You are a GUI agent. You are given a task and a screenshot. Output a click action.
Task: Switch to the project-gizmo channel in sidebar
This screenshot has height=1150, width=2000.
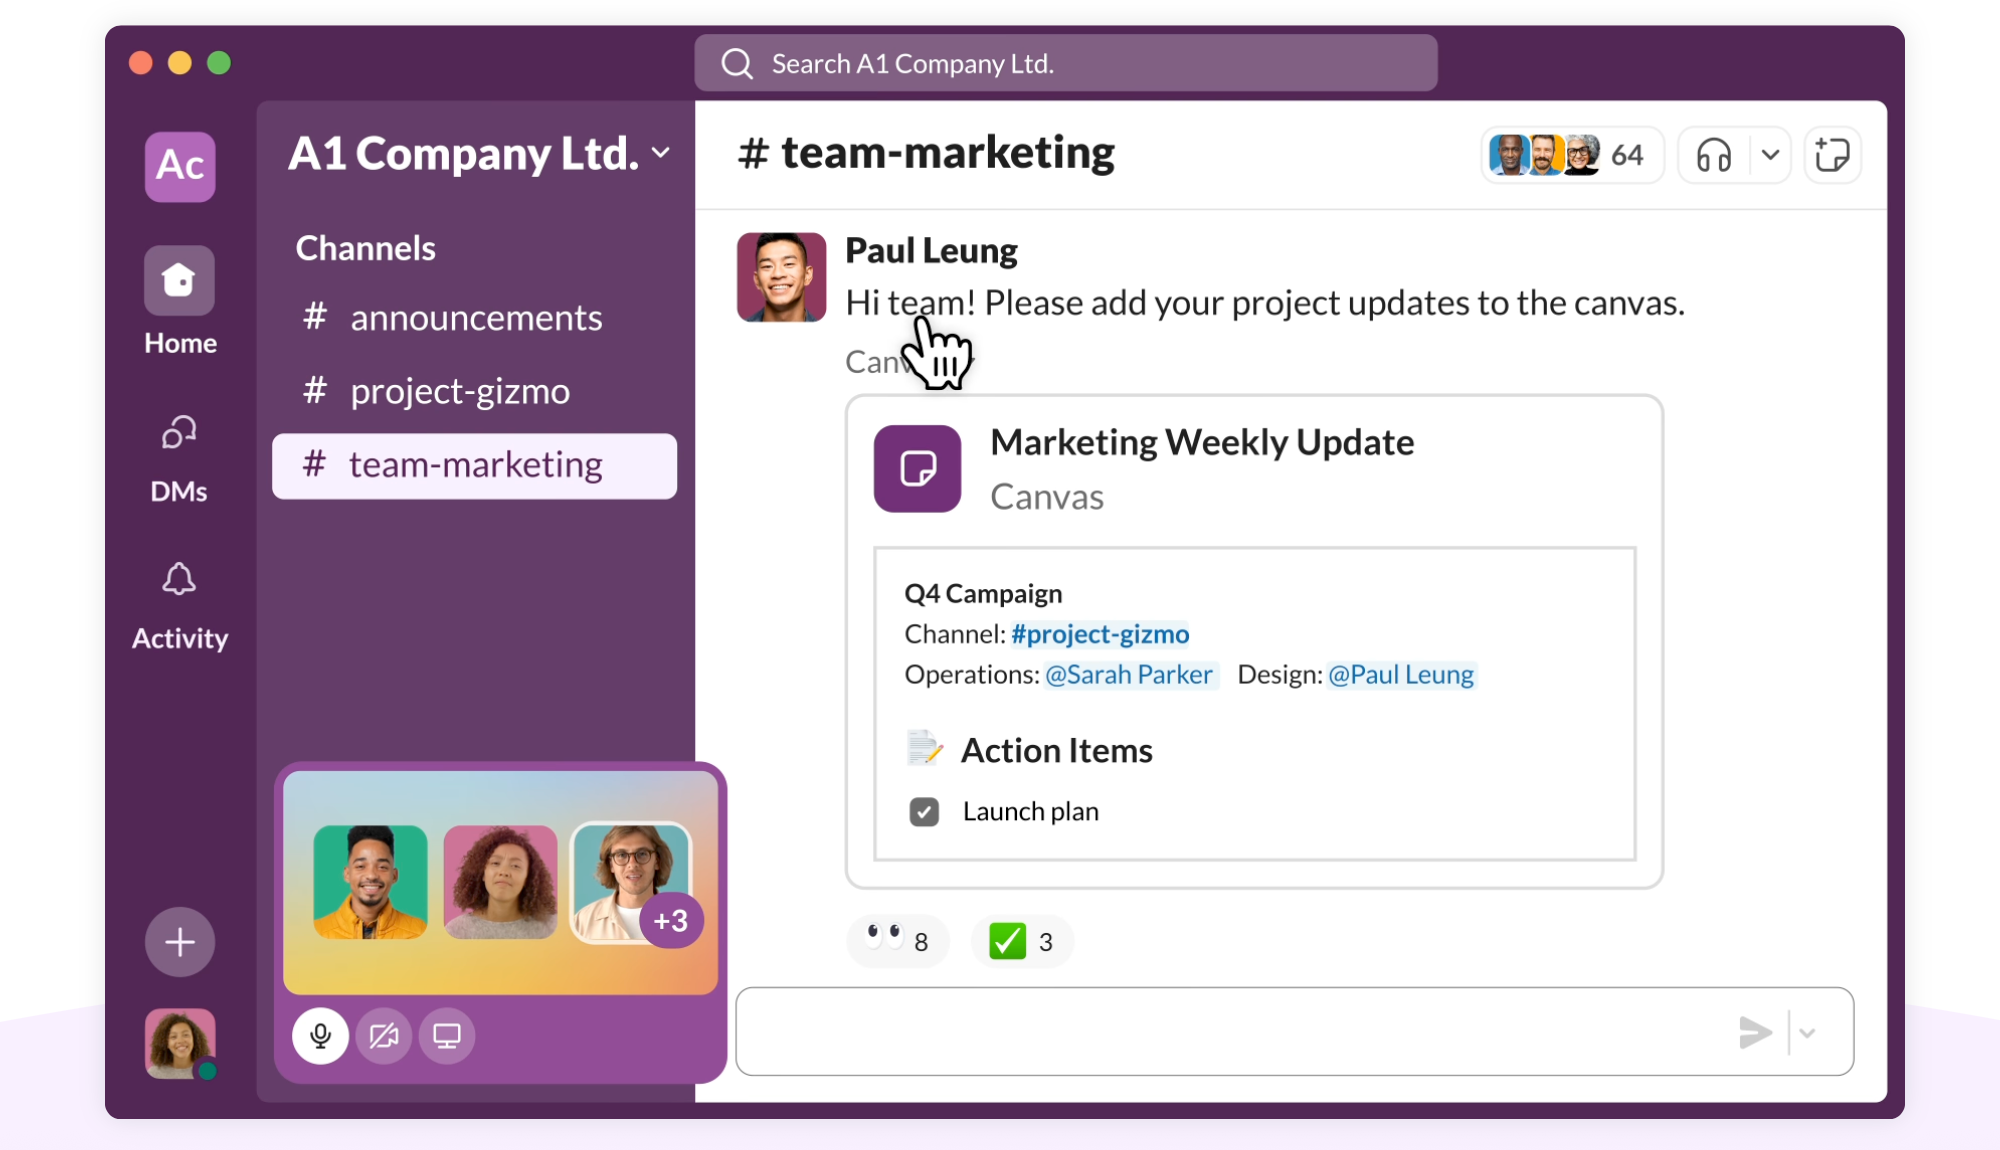[459, 391]
